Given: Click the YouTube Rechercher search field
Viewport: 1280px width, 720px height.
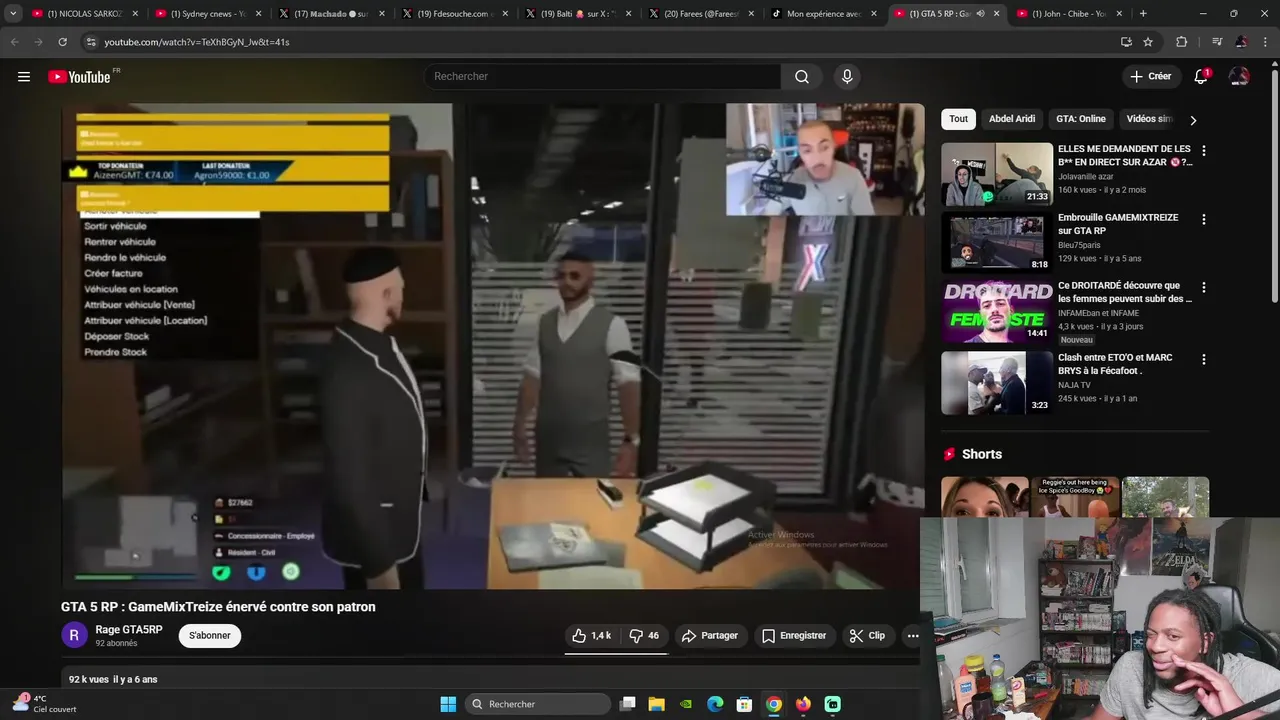Looking at the screenshot, I should (603, 77).
